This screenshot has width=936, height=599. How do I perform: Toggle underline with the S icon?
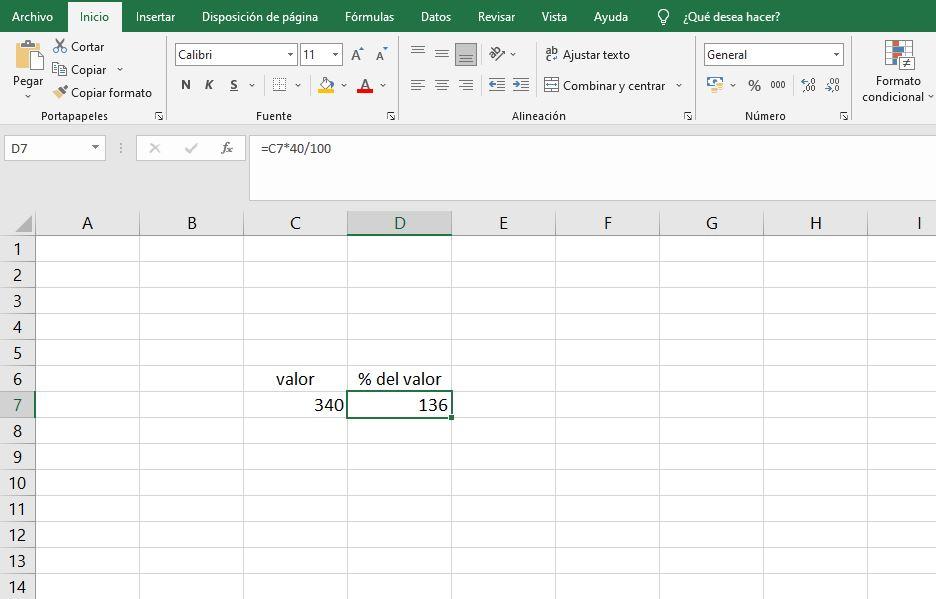click(x=233, y=84)
